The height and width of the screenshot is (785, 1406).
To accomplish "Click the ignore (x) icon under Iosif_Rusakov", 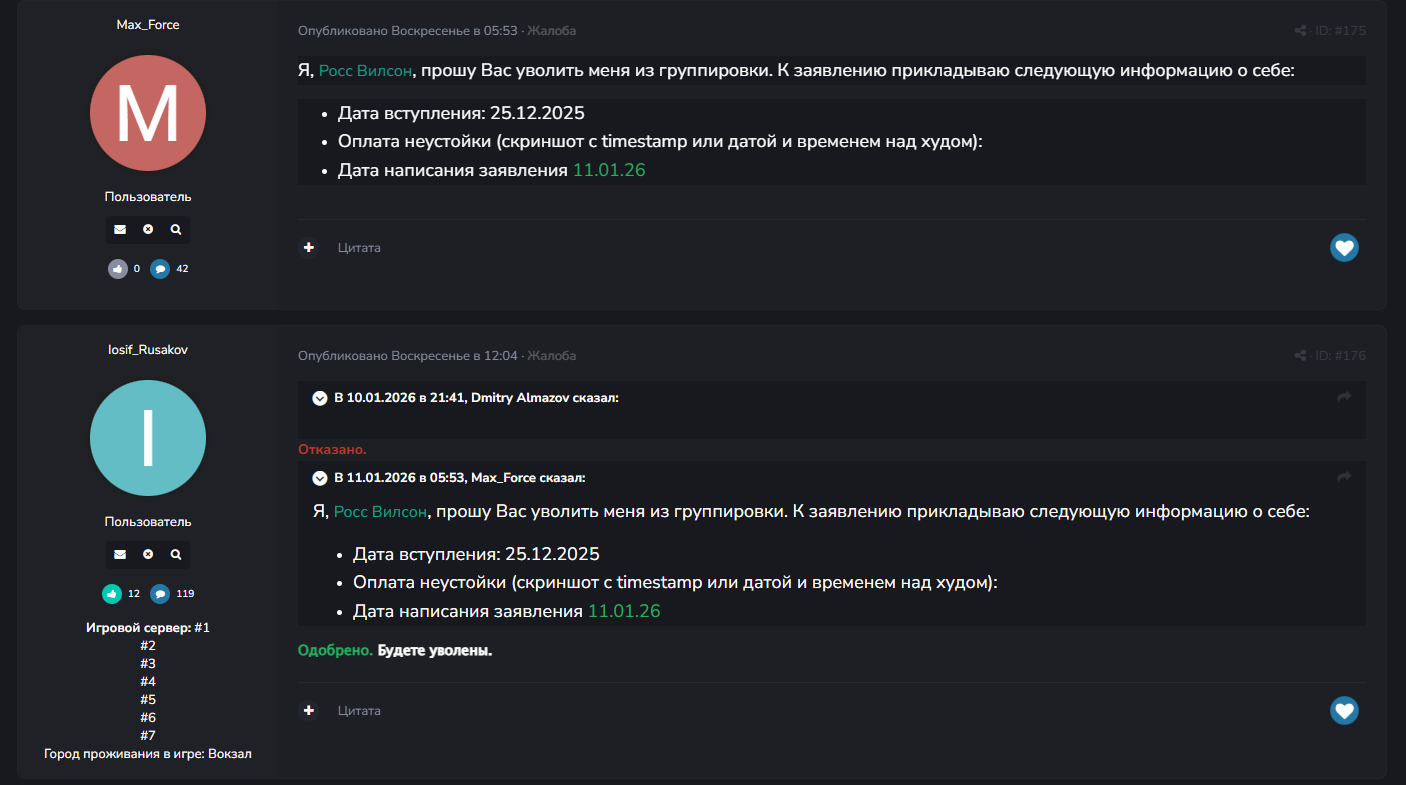I will click(148, 555).
